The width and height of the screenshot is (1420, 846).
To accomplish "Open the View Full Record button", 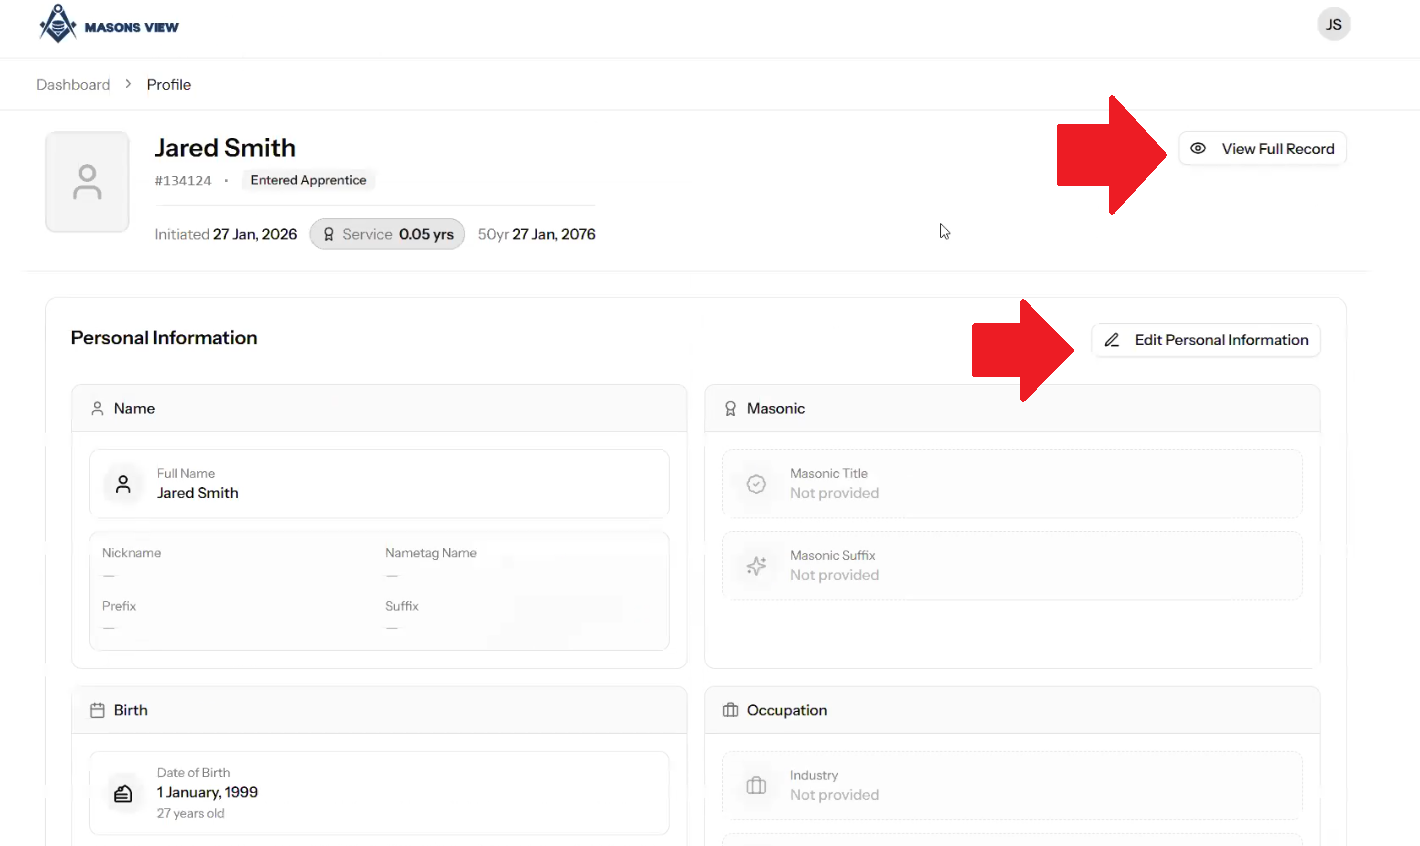I will point(1263,148).
